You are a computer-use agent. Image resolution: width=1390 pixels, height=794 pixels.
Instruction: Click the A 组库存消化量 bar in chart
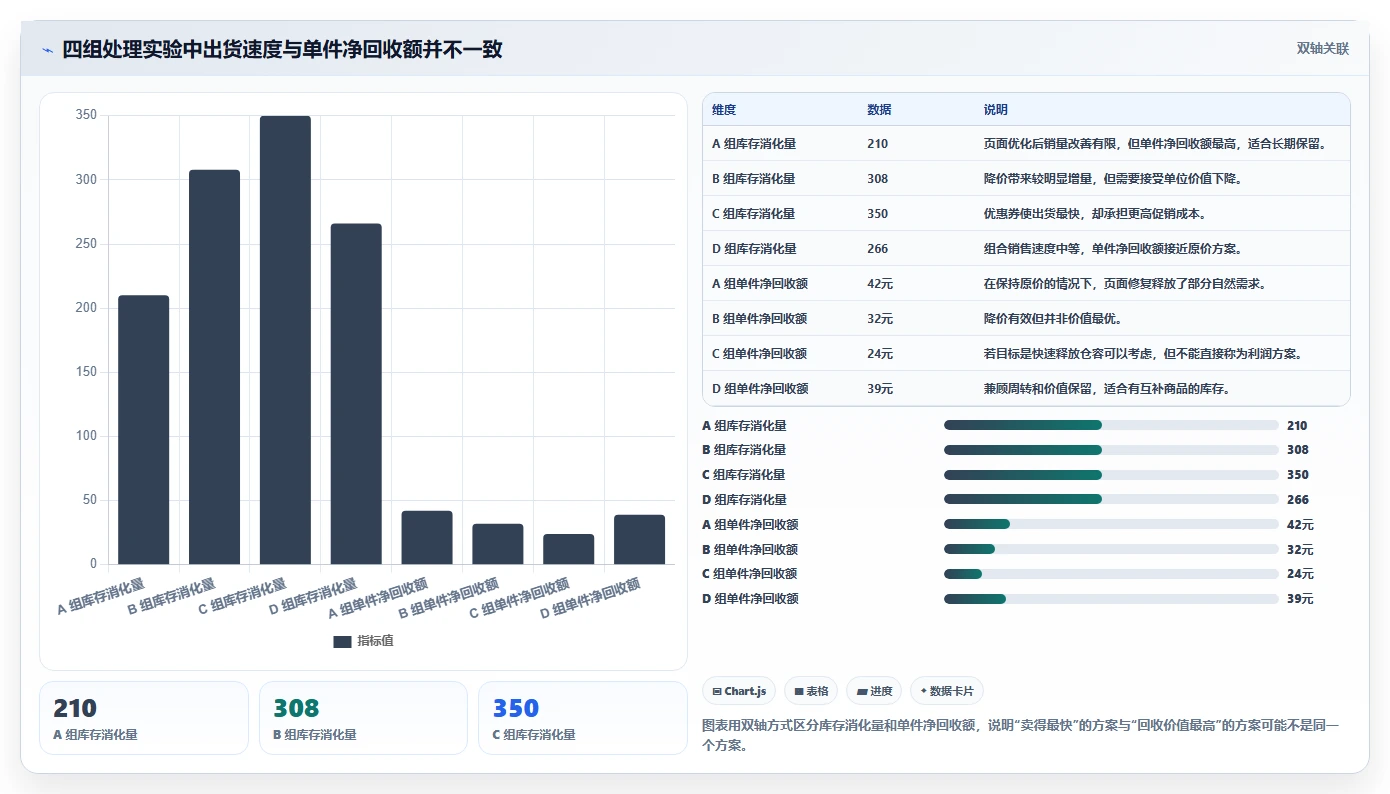pos(144,430)
